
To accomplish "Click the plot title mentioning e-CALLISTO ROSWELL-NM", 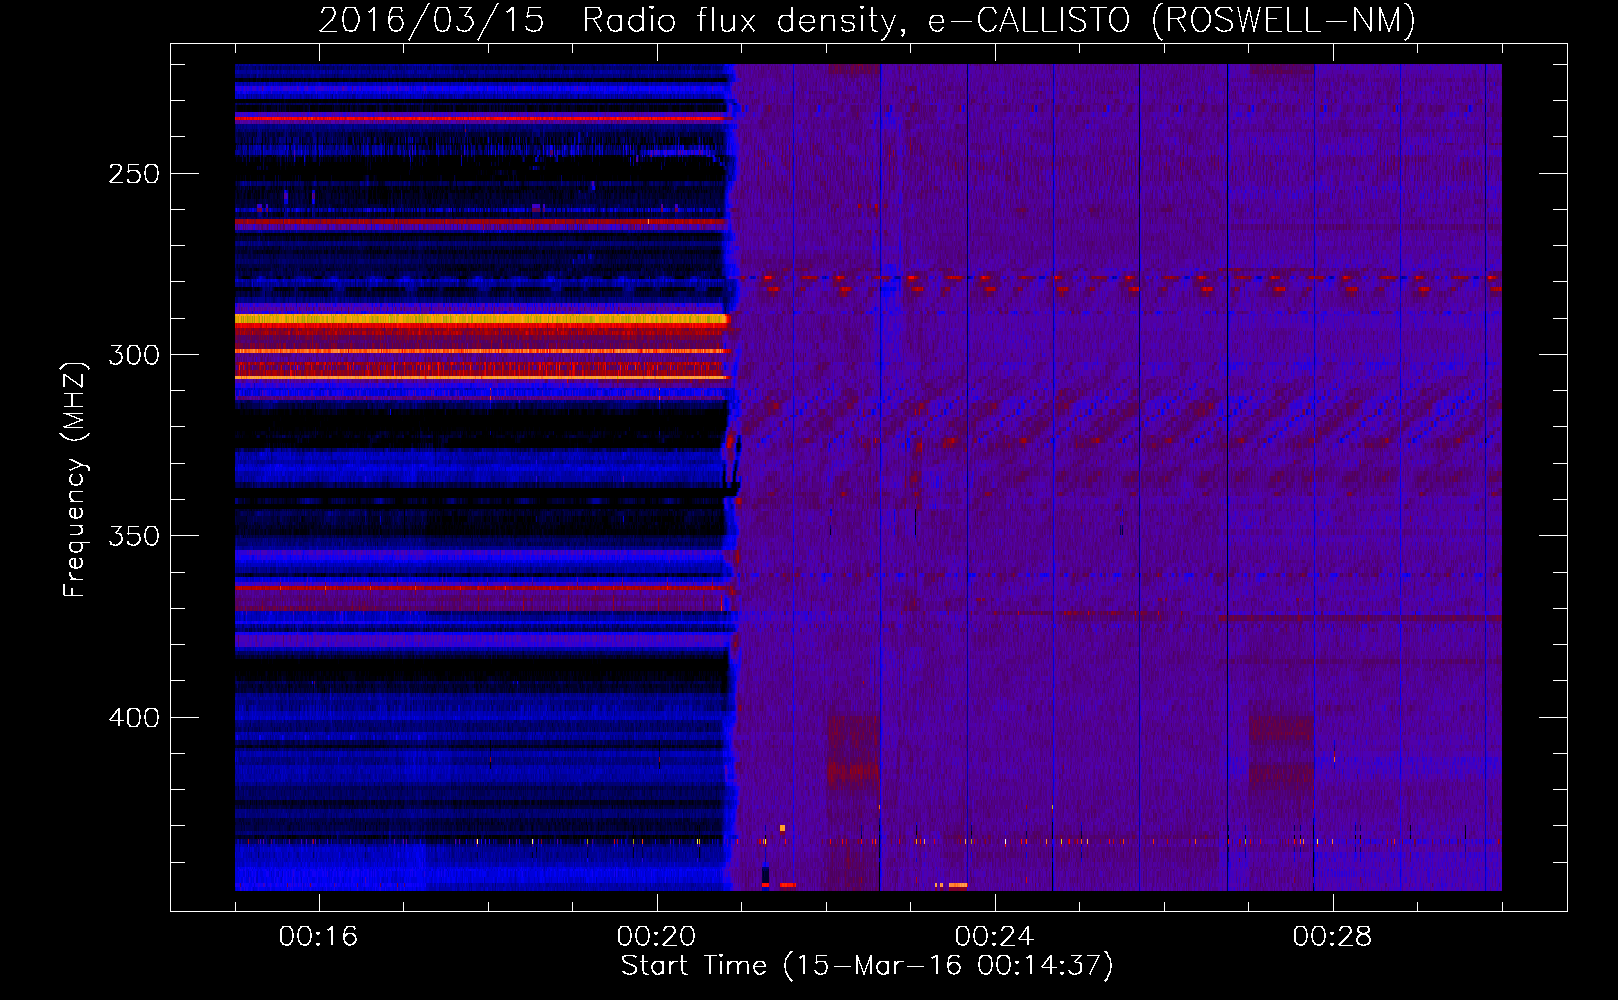I will [867, 20].
